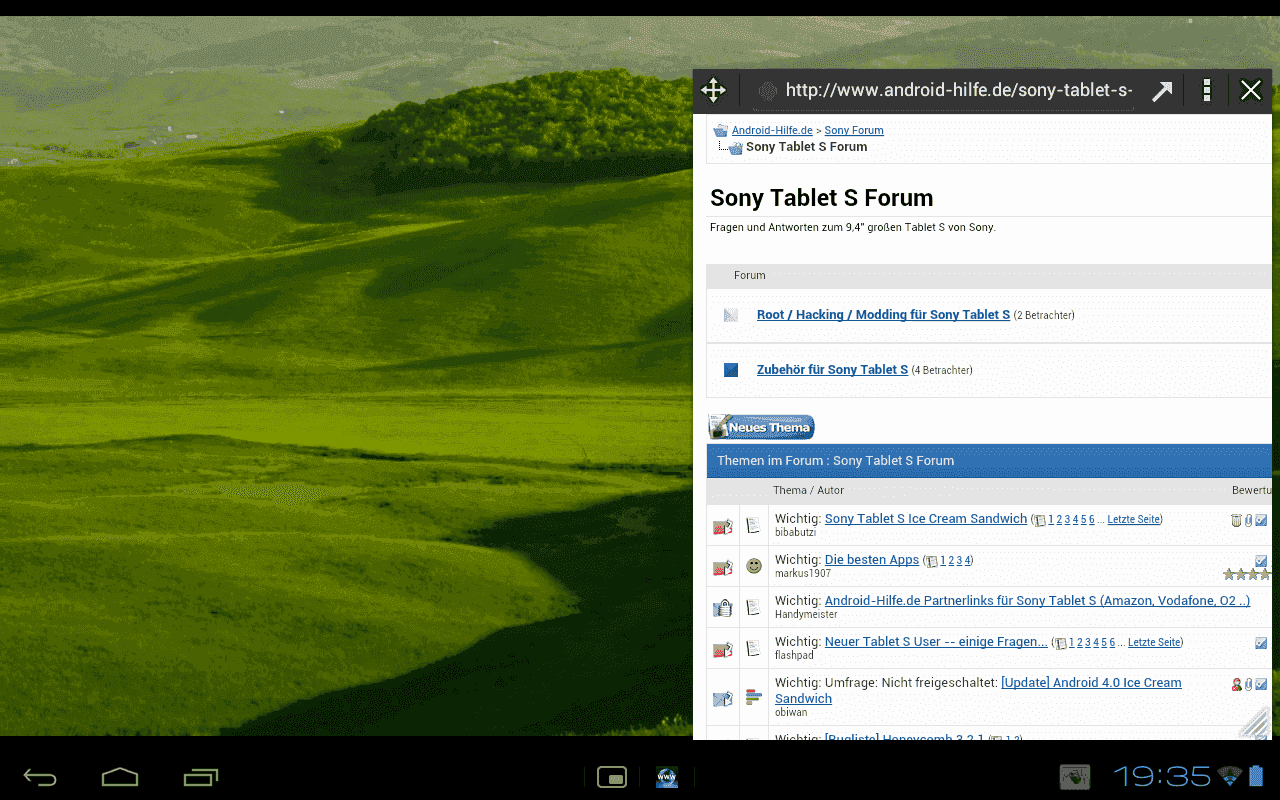Tap the Wi-Fi signal icon
Screen dimensions: 1280x800
[x=1229, y=776]
